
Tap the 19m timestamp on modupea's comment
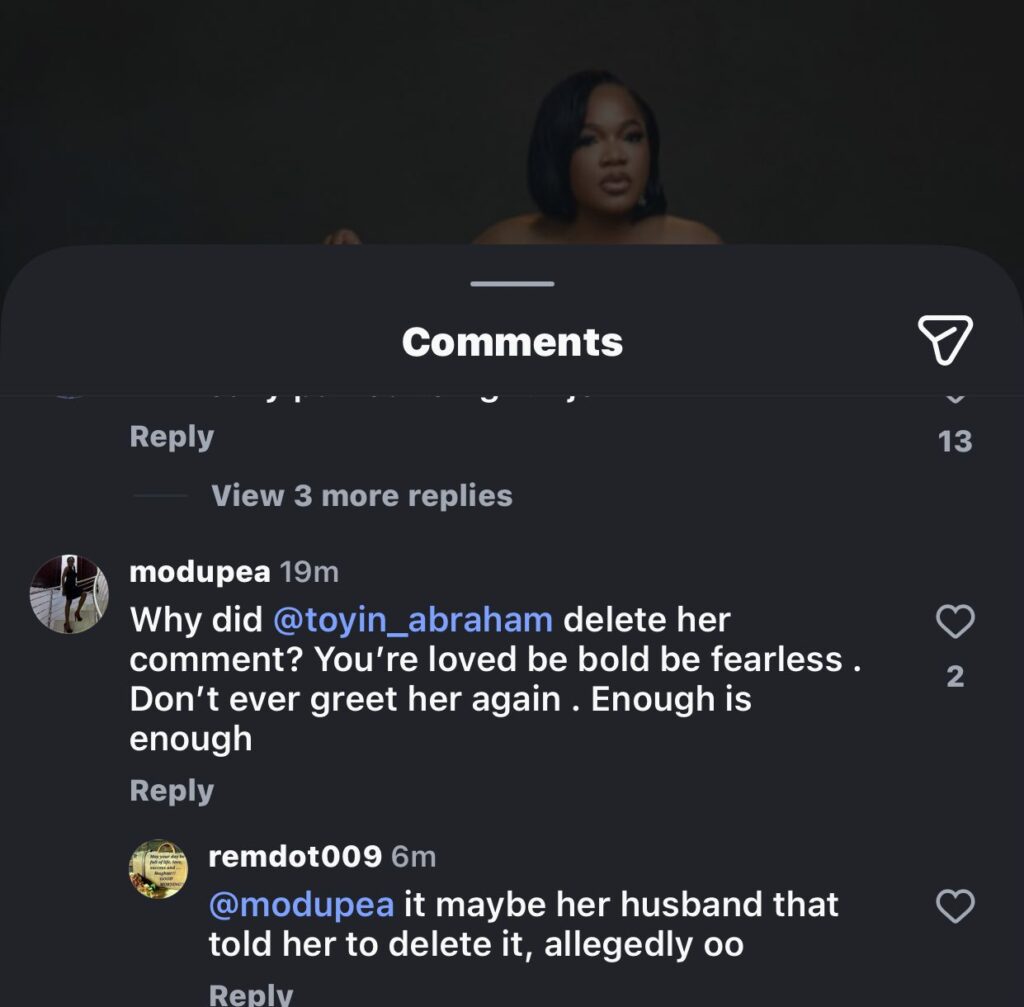[309, 572]
